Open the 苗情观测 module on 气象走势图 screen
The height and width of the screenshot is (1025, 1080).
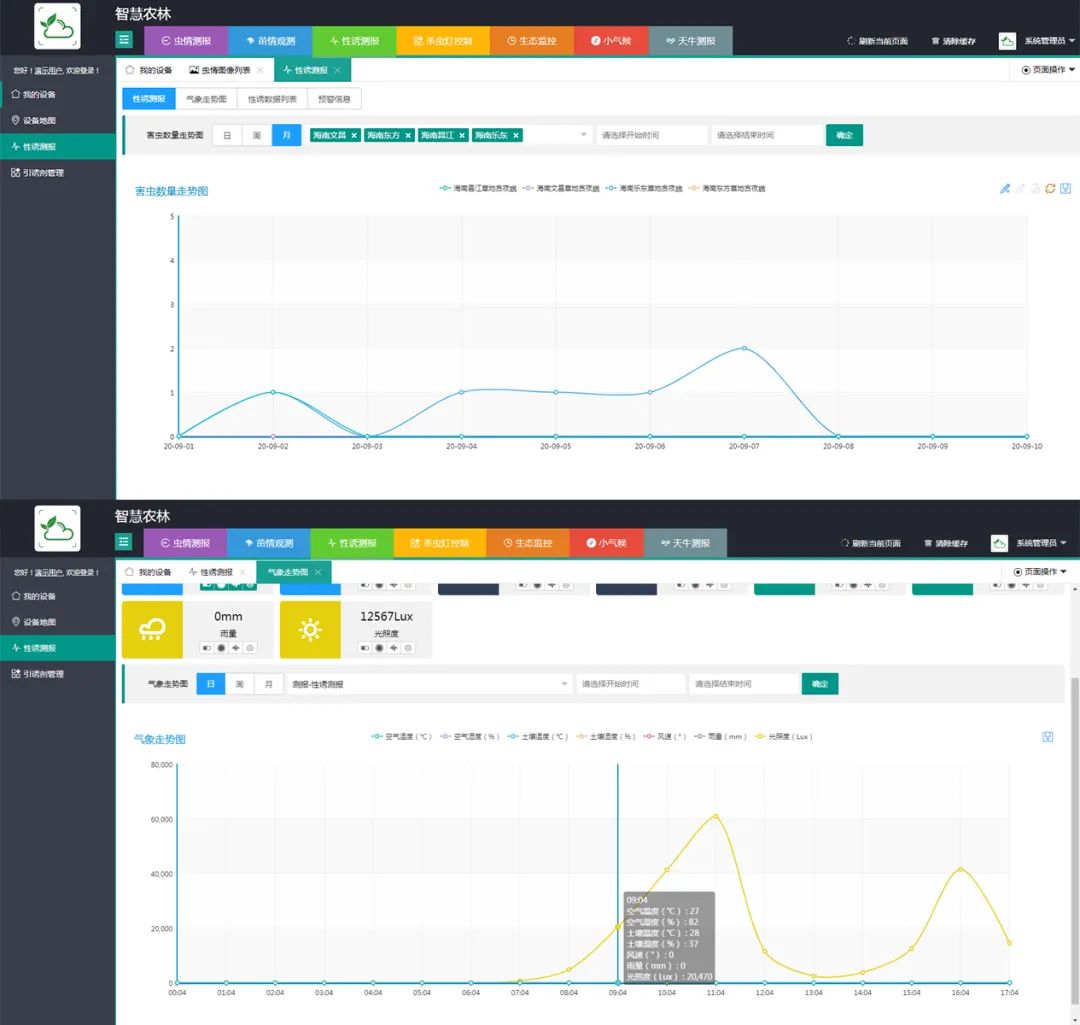point(269,543)
